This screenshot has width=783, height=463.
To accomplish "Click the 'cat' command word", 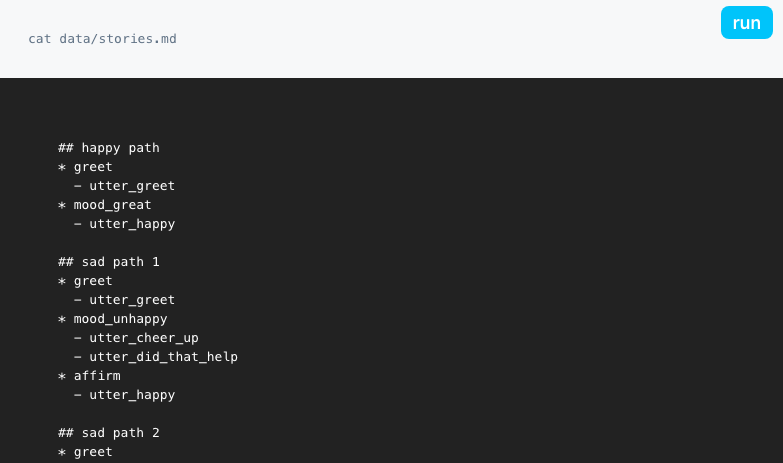I will [x=40, y=39].
